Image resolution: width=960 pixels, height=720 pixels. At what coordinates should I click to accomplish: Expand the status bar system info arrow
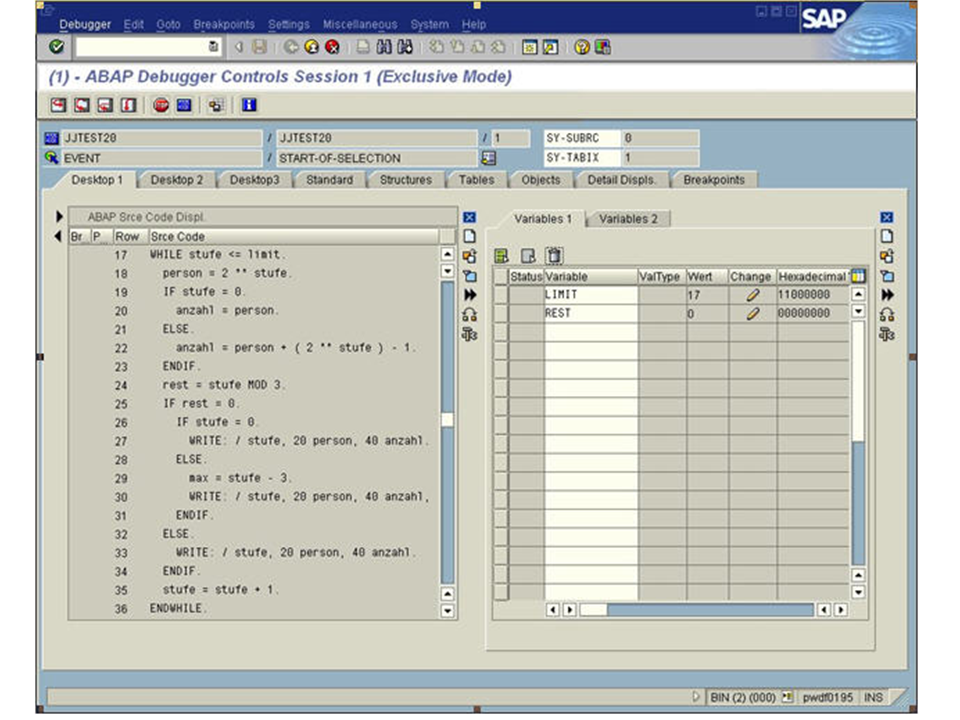pyautogui.click(x=697, y=696)
